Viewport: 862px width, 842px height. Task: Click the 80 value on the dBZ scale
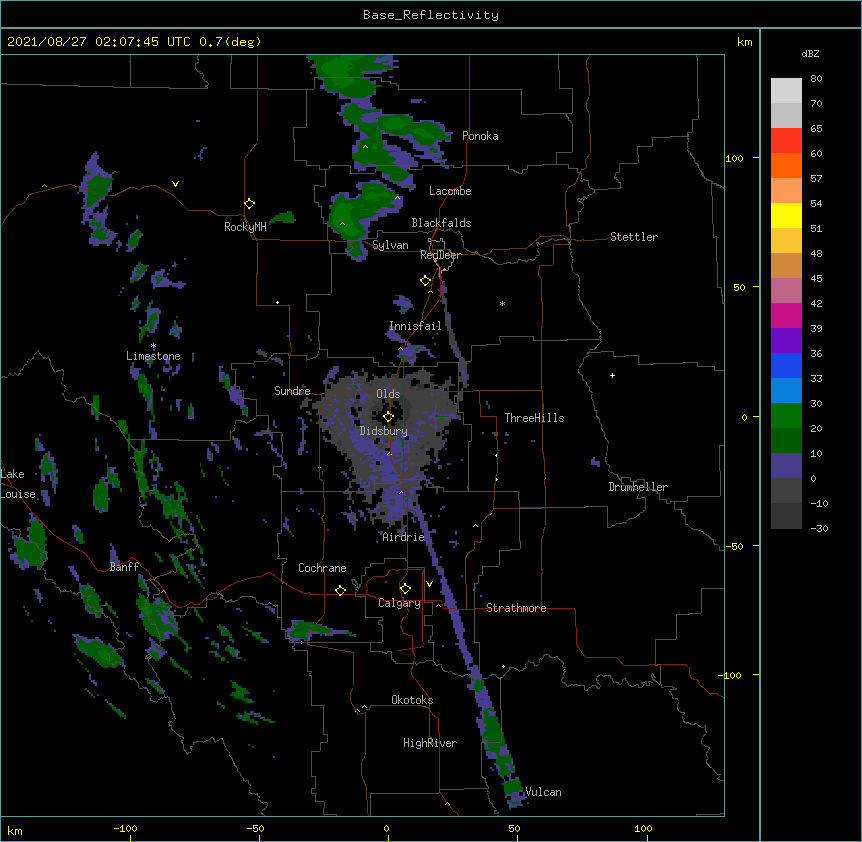pyautogui.click(x=816, y=79)
